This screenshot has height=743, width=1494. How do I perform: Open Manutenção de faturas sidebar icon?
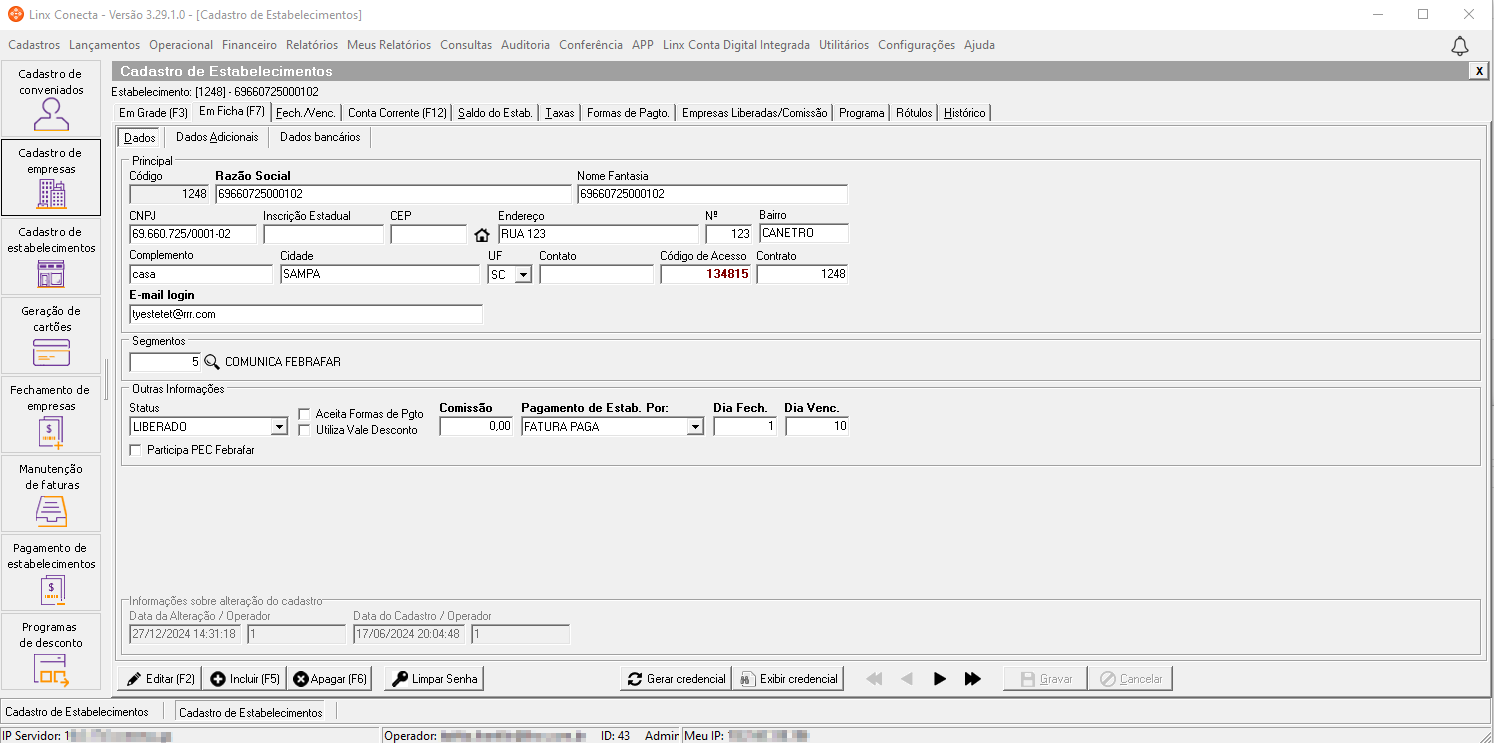point(51,493)
